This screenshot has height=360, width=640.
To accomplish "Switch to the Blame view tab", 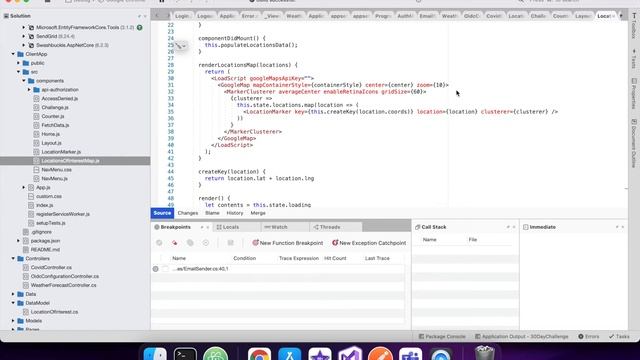I will (212, 213).
